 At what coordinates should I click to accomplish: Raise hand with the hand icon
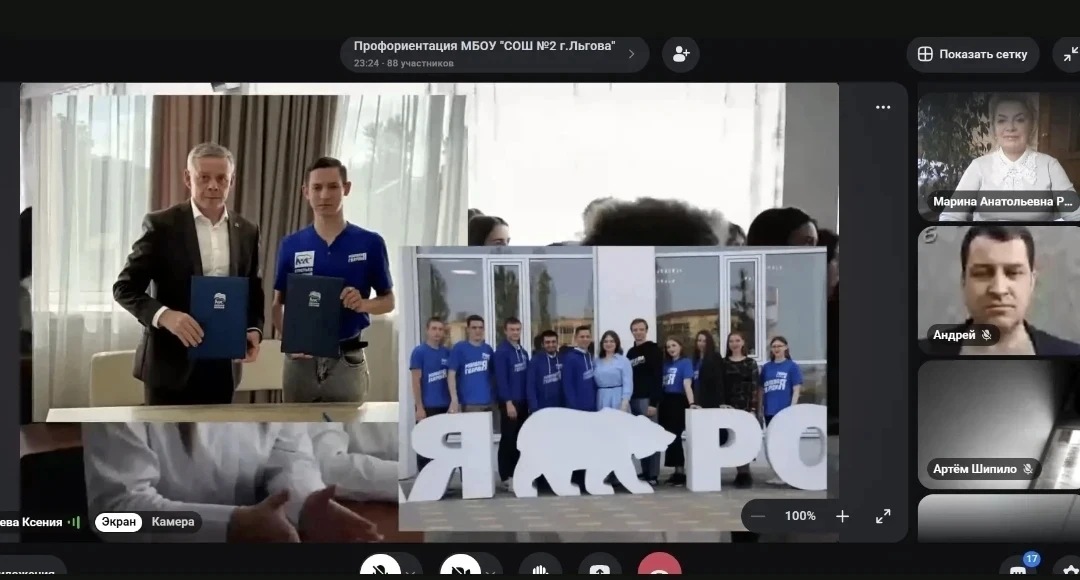(x=540, y=569)
